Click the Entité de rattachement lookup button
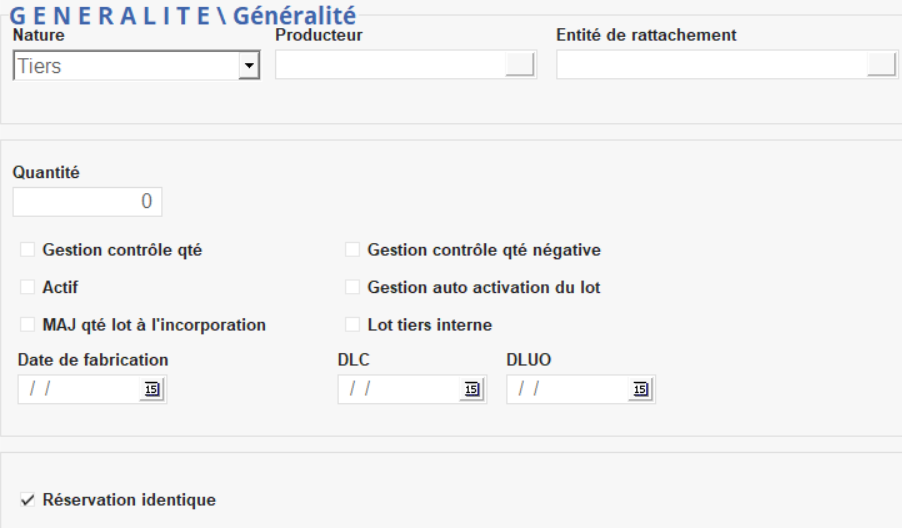Viewport: 902px width, 528px height. [x=881, y=65]
